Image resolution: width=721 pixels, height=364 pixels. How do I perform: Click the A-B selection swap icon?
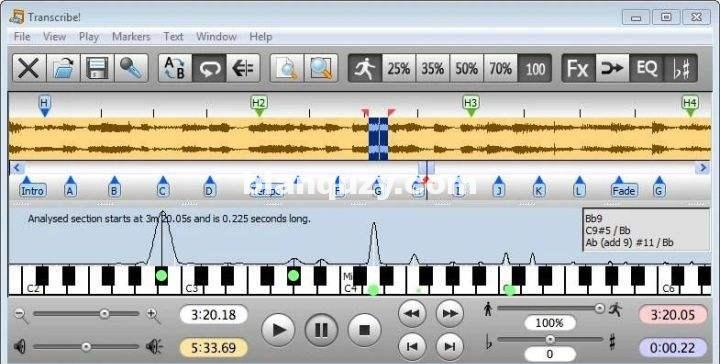(175, 68)
